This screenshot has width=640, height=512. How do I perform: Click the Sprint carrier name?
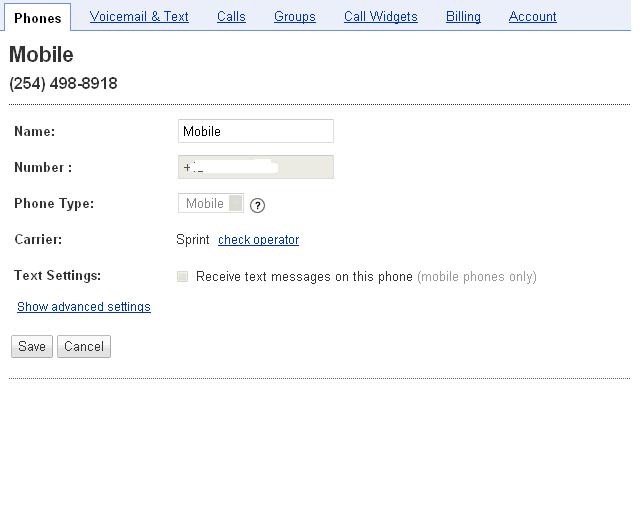click(193, 240)
